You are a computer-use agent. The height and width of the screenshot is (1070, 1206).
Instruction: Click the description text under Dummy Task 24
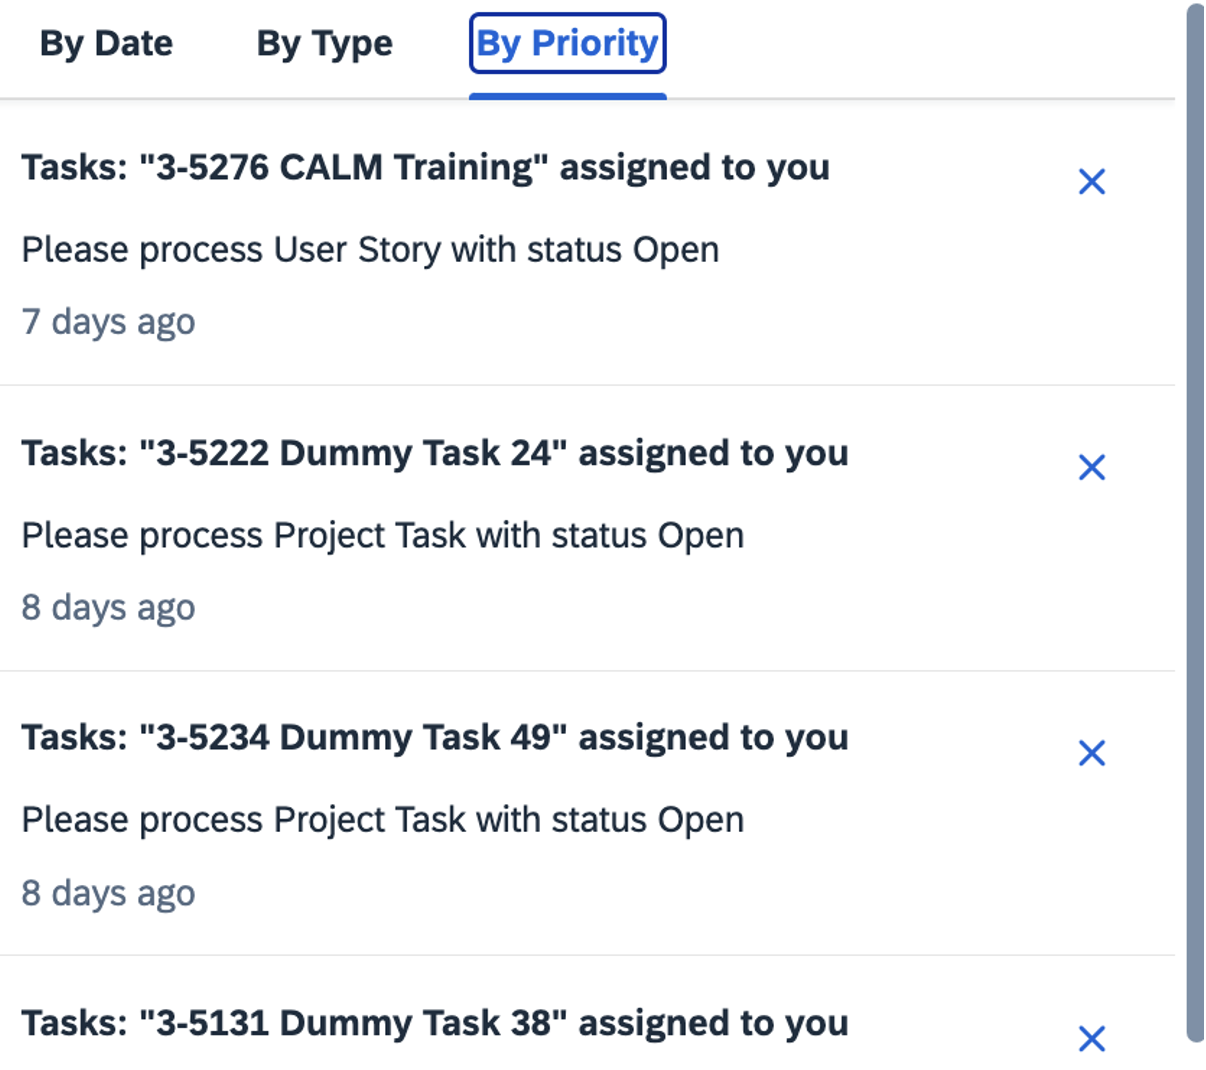click(x=382, y=536)
